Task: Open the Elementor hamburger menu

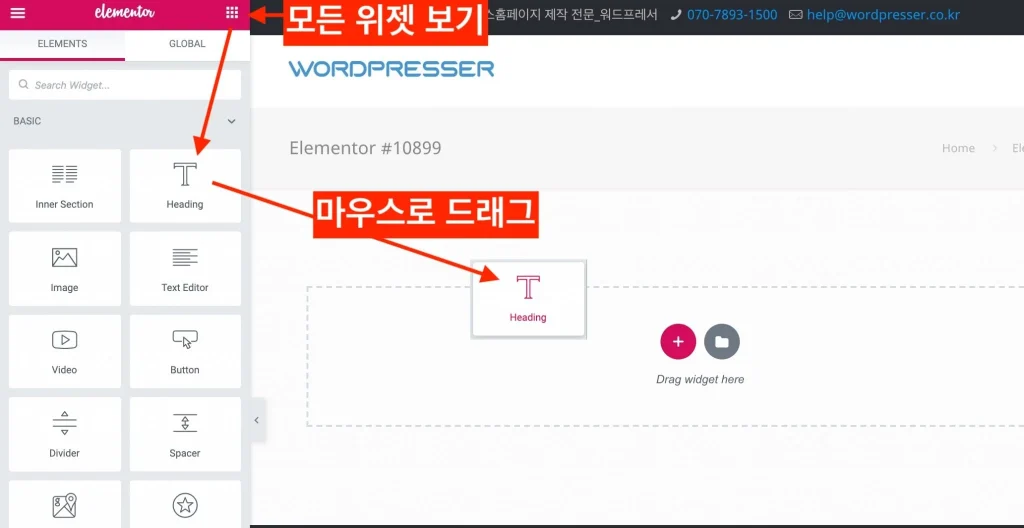Action: coord(18,13)
